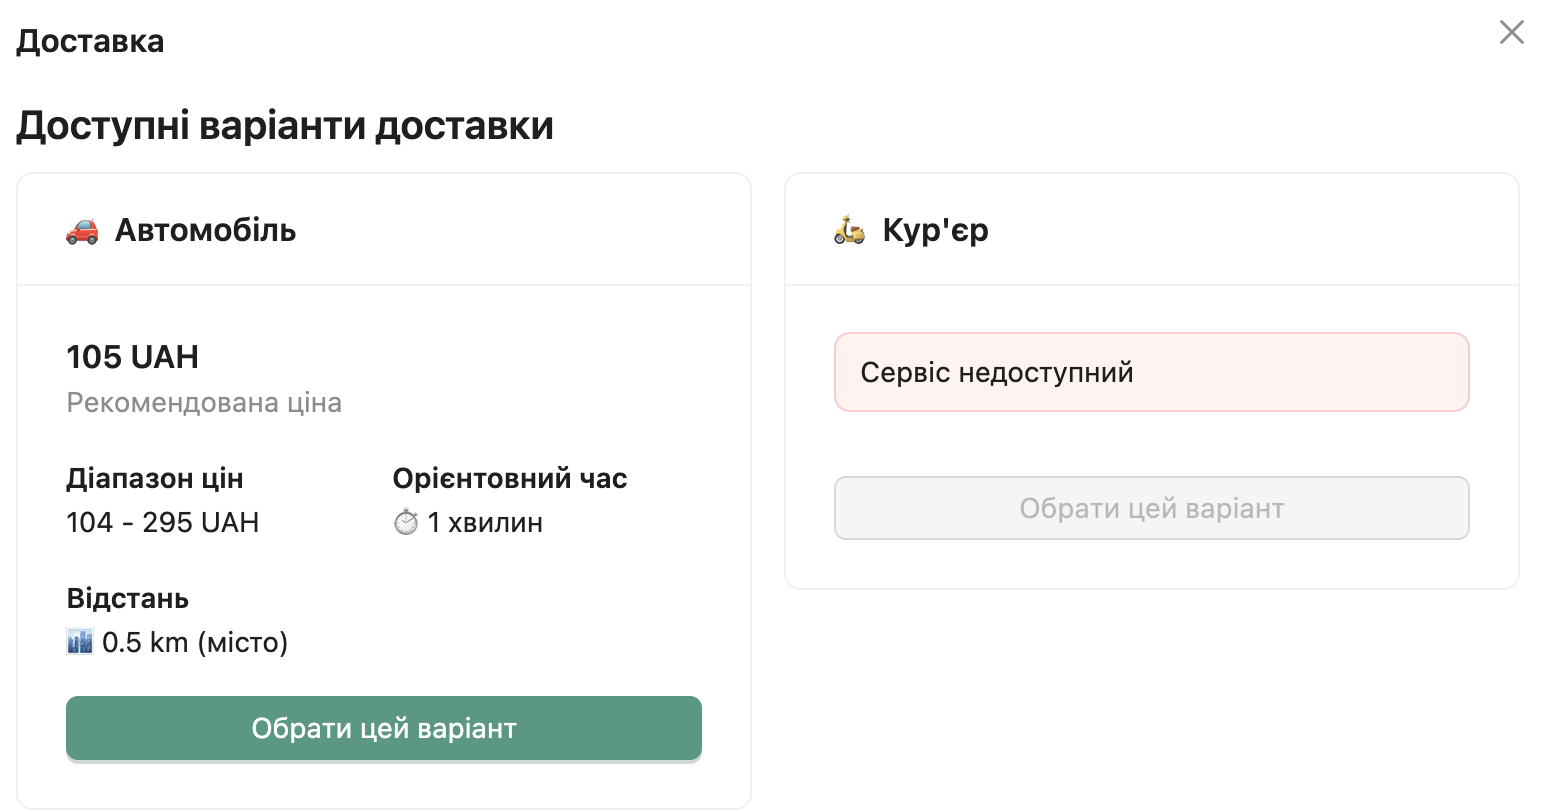1542x812 pixels.
Task: Click the disabled Обрати цей варіант button
Action: [x=1151, y=508]
